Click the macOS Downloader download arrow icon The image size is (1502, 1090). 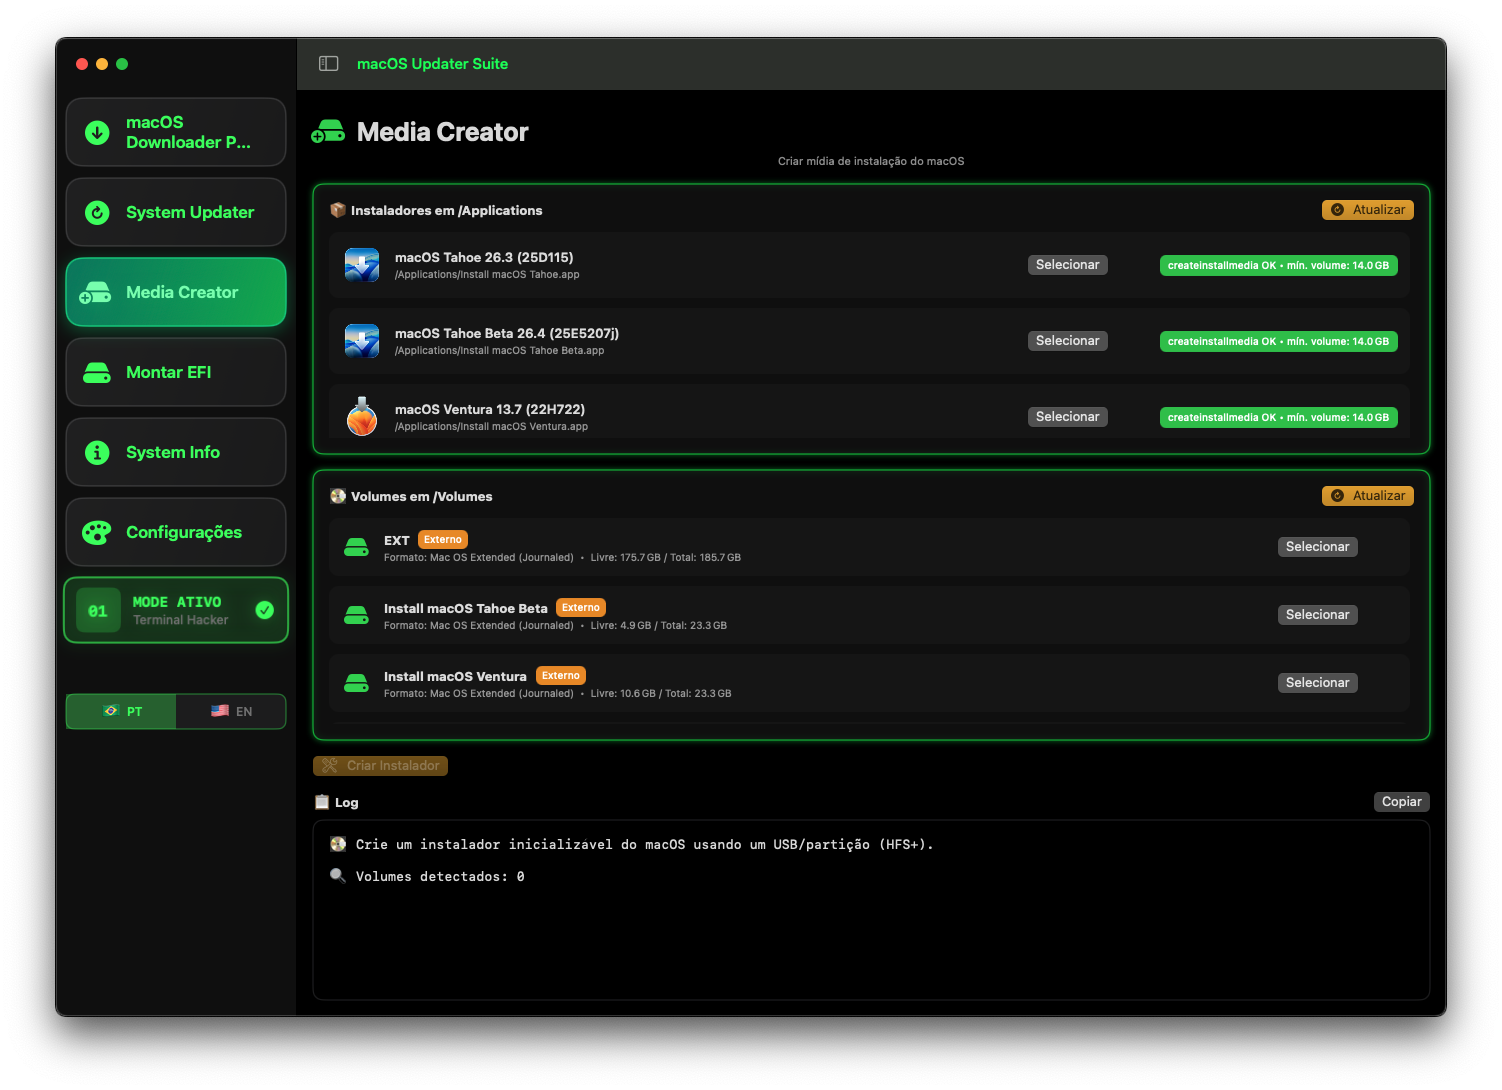coord(97,132)
